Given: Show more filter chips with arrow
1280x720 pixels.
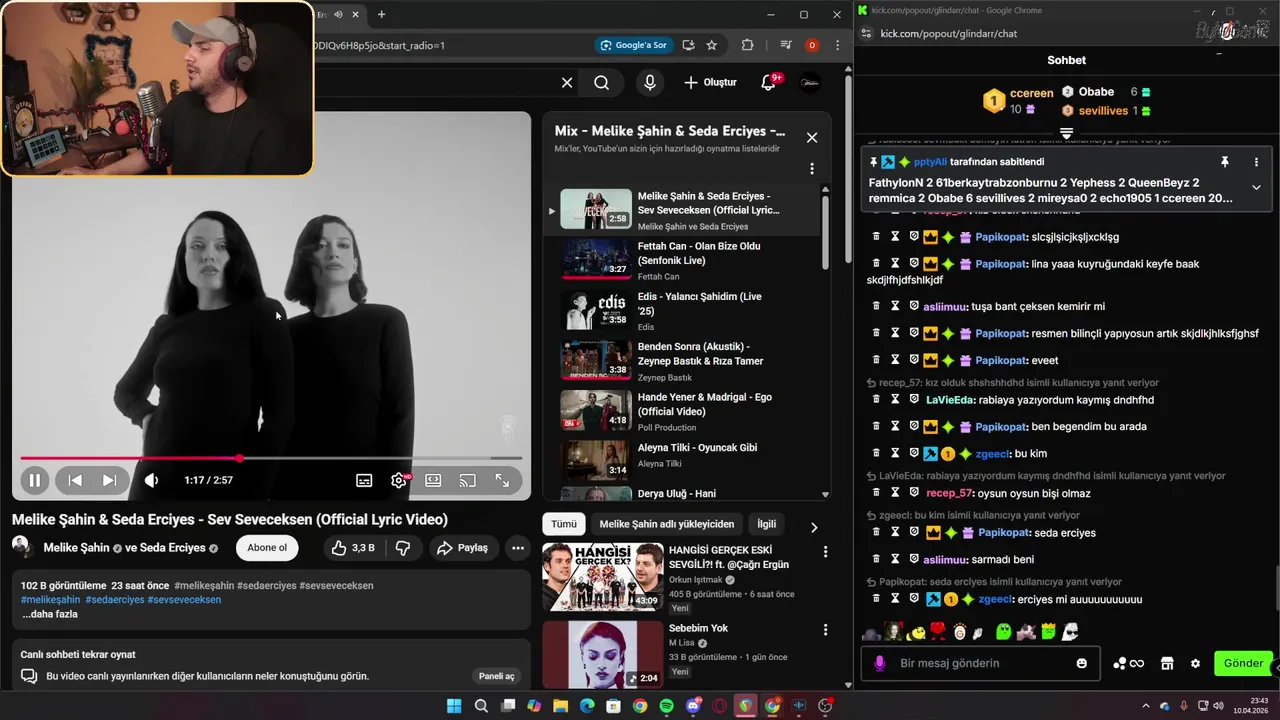Looking at the screenshot, I should [814, 527].
